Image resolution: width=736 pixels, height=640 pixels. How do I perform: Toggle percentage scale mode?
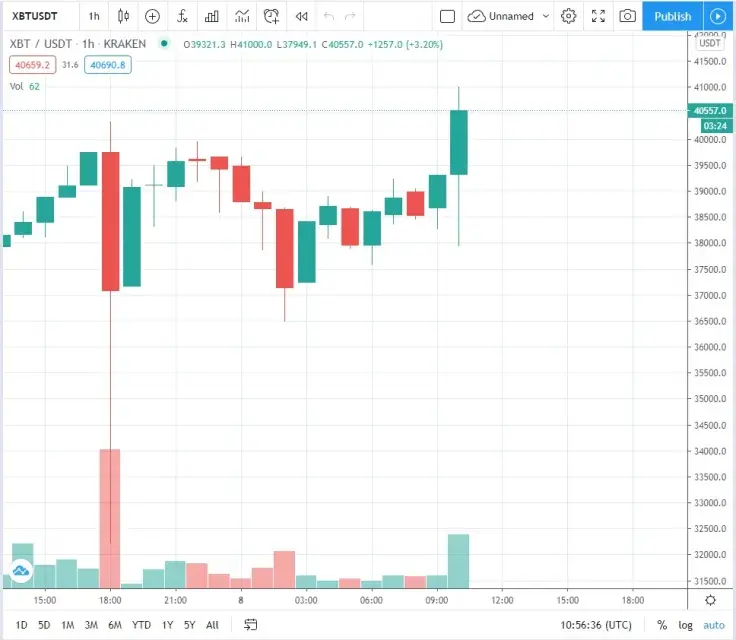[x=662, y=625]
